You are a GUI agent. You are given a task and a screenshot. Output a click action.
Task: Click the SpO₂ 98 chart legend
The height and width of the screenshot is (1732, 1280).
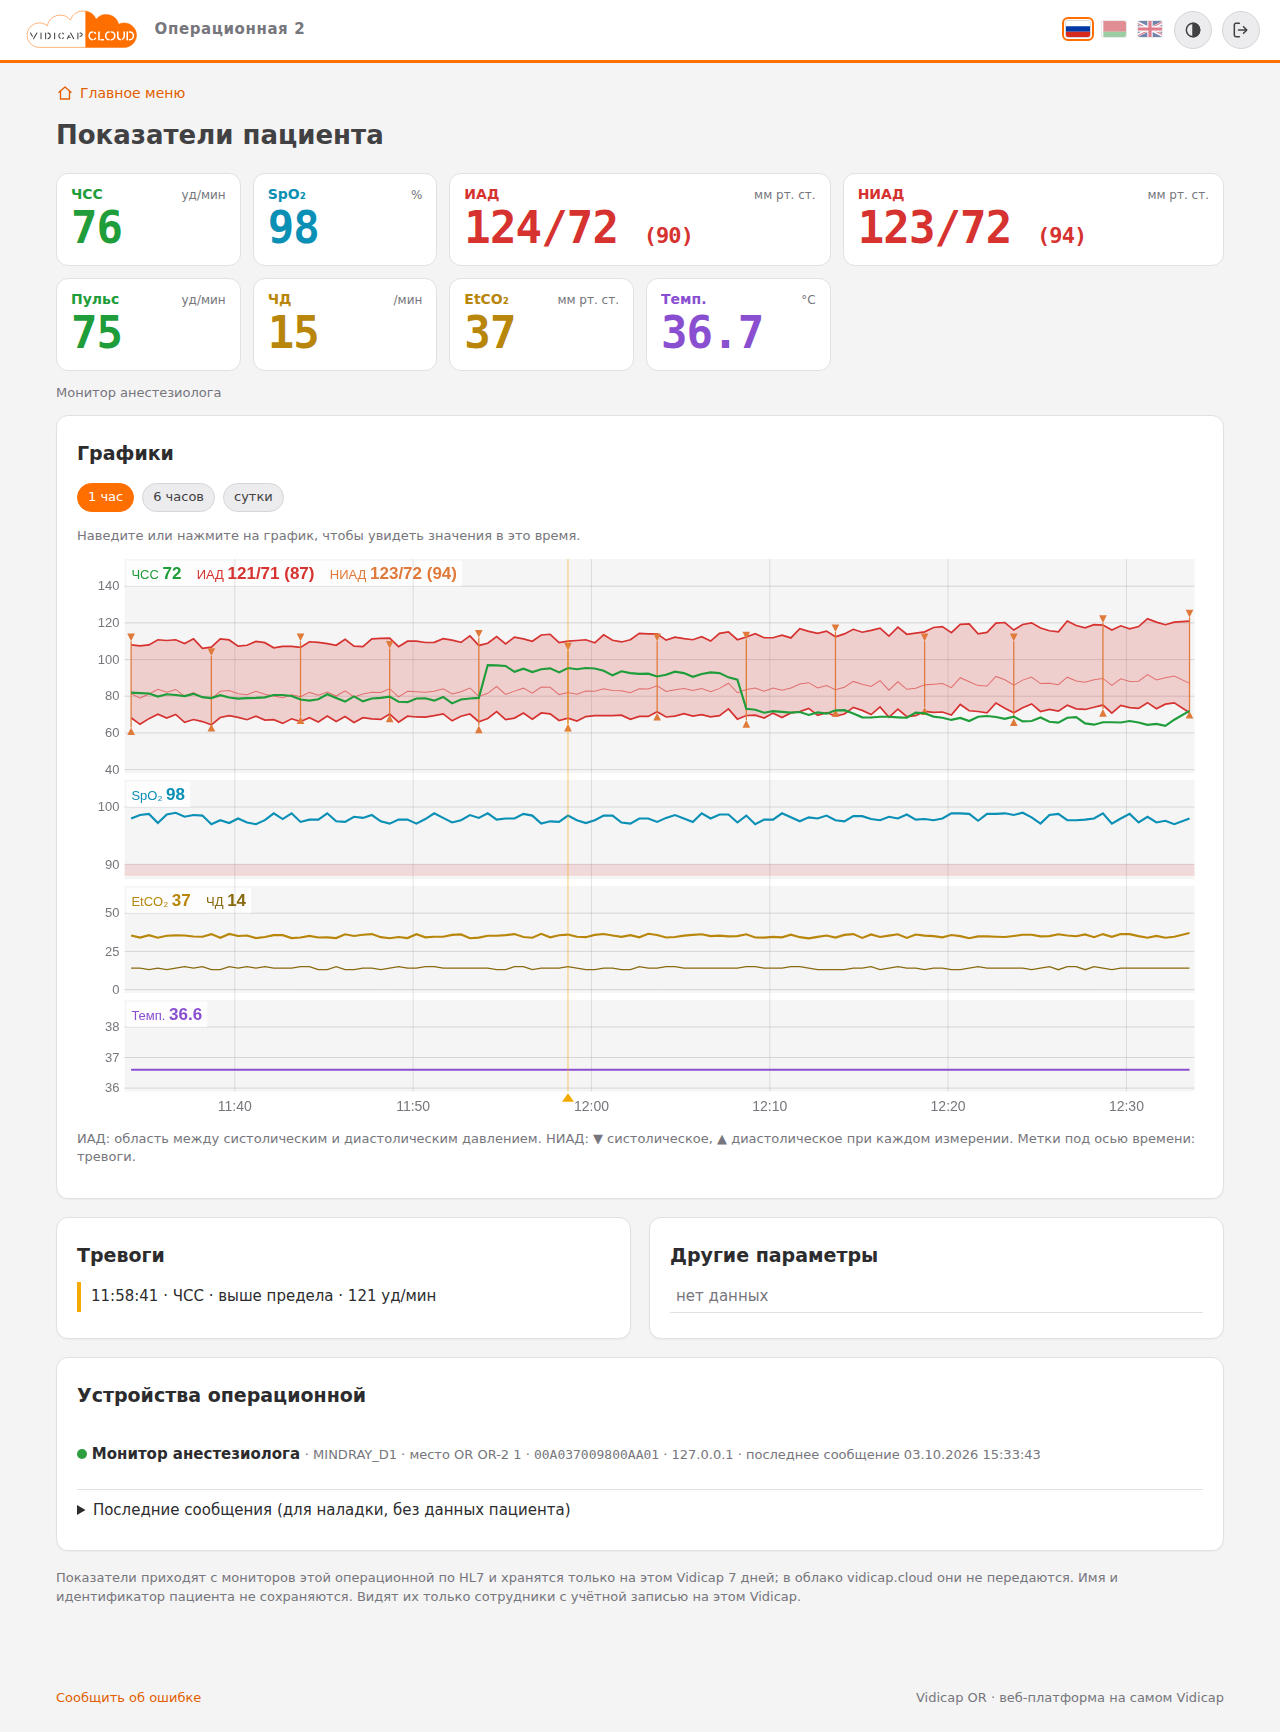pyautogui.click(x=158, y=795)
